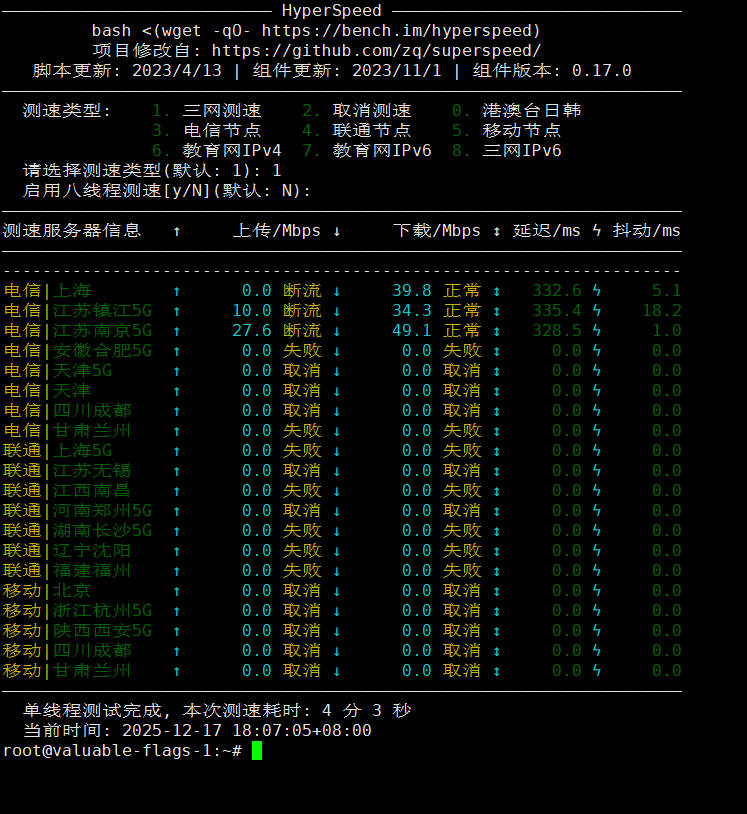Image resolution: width=747 pixels, height=814 pixels.
Task: Click the up arrow in 电信 江苏南京5G row
Action: coord(177,331)
